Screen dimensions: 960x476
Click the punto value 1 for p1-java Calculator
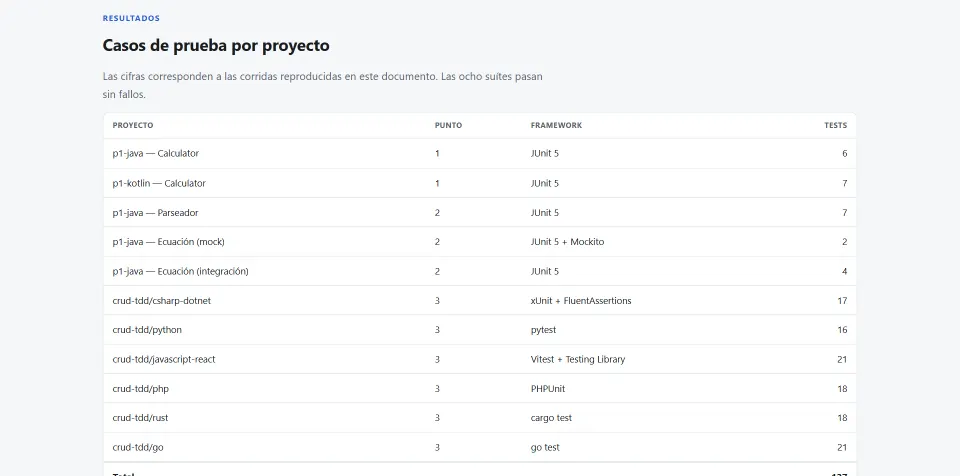click(437, 154)
